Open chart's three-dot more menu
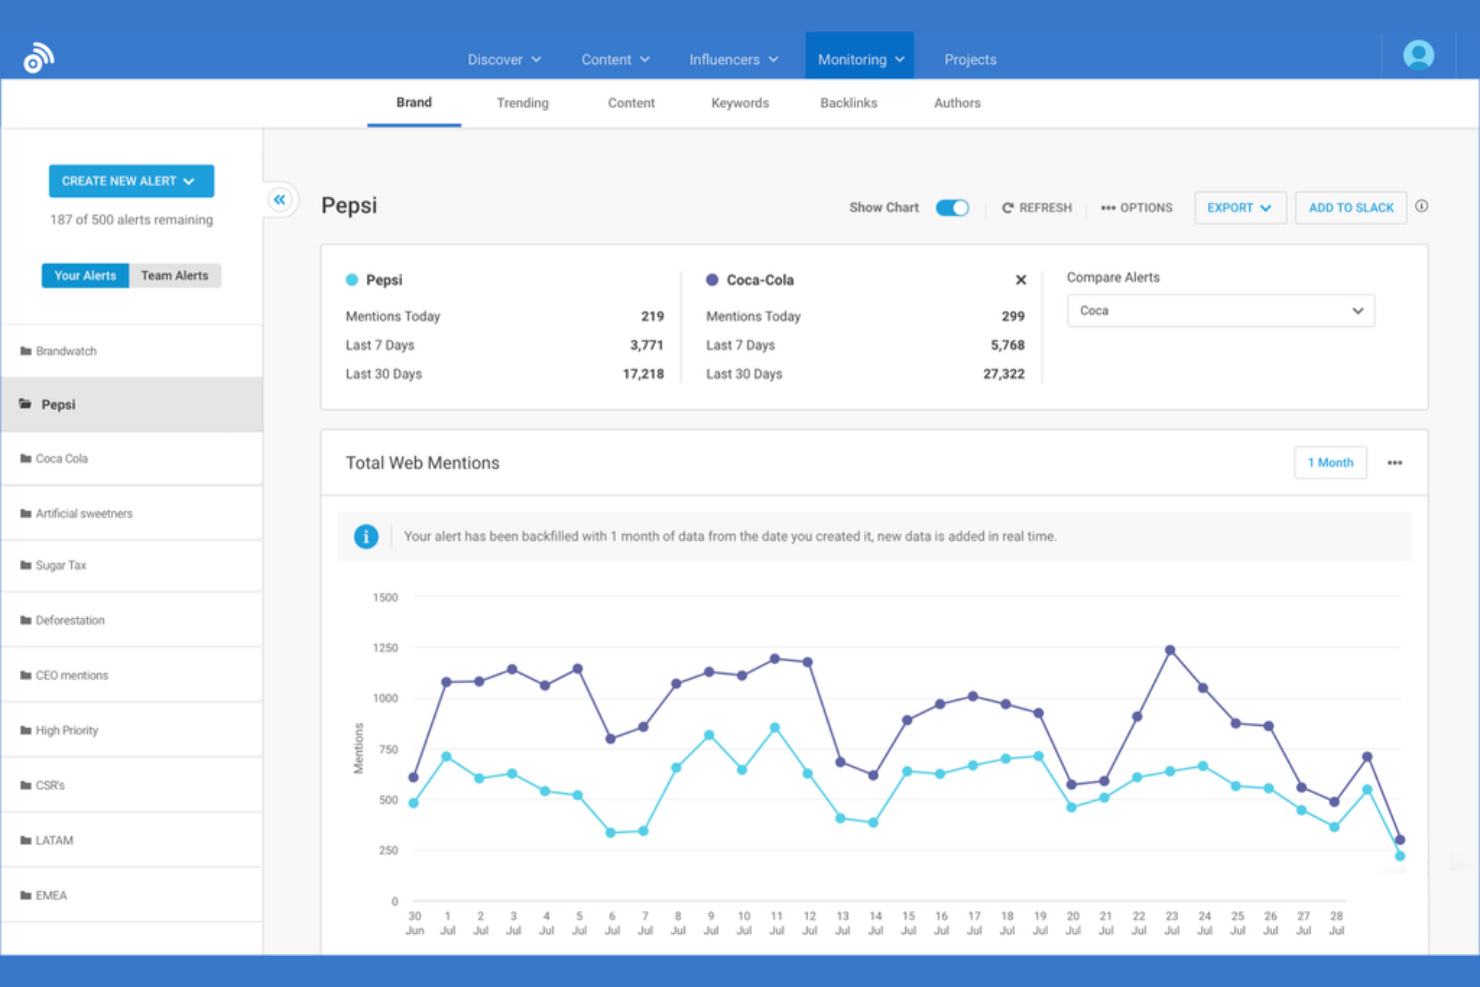This screenshot has width=1480, height=987. [1394, 463]
